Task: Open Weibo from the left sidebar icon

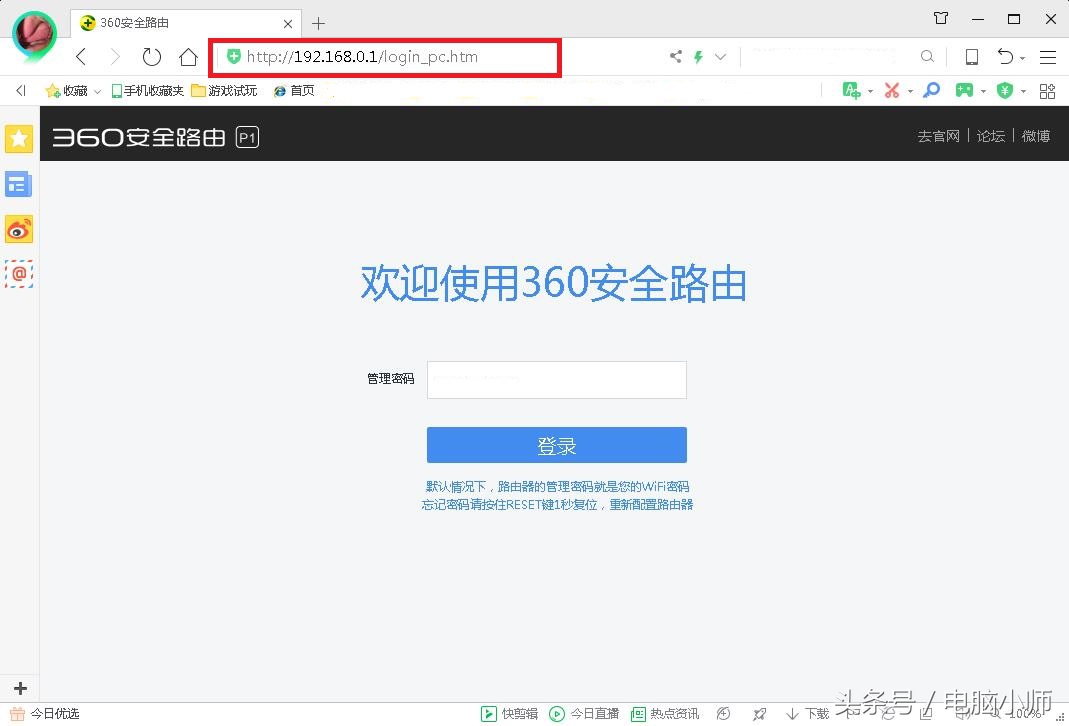Action: tap(19, 229)
